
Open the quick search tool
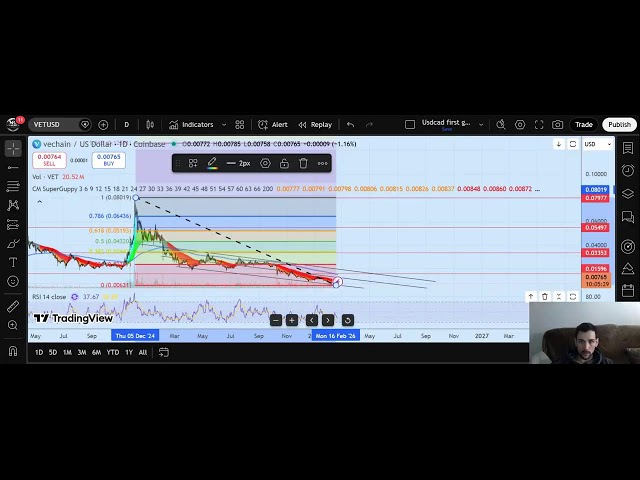coord(501,125)
